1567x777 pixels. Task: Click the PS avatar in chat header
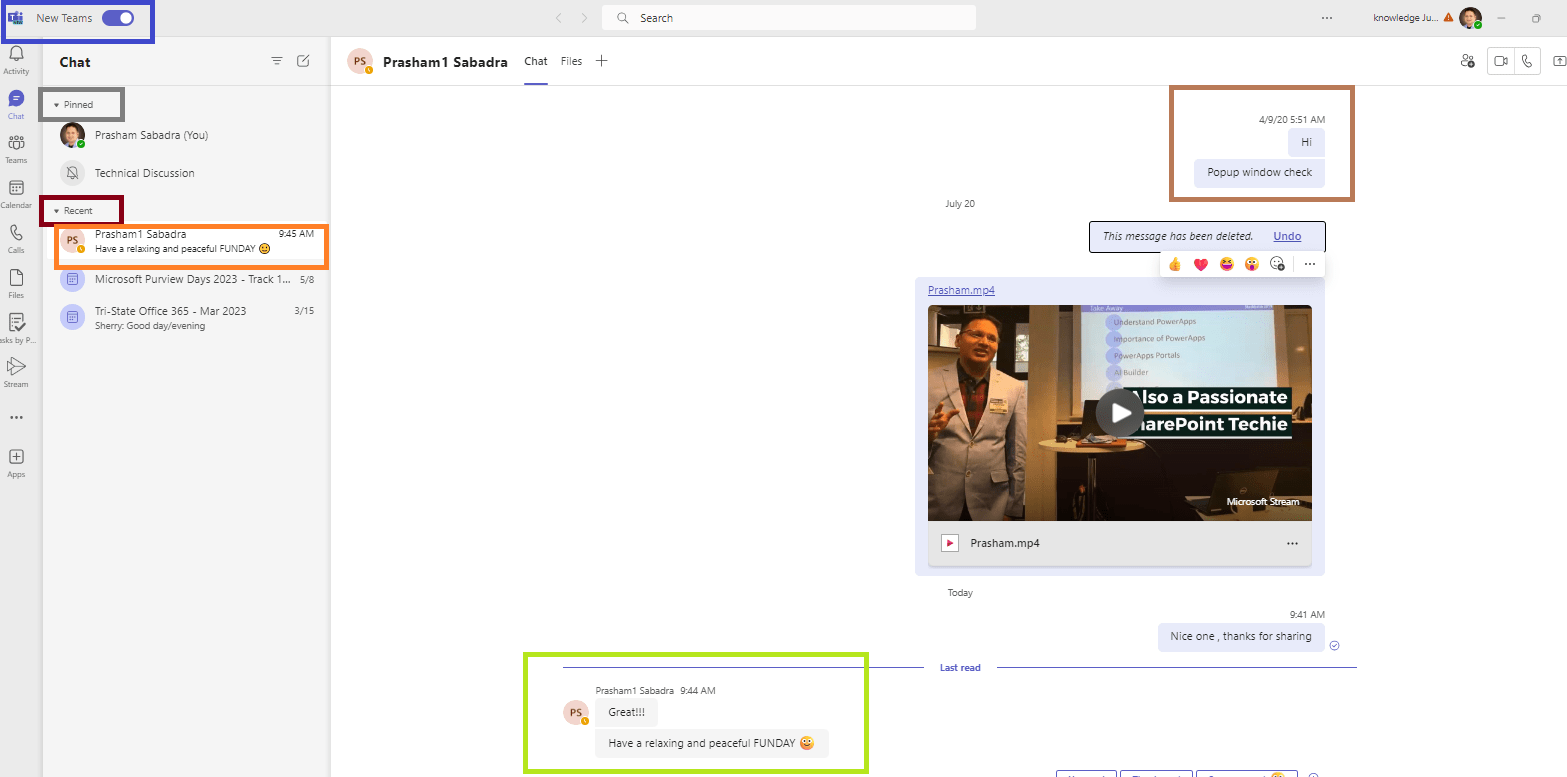pyautogui.click(x=359, y=61)
